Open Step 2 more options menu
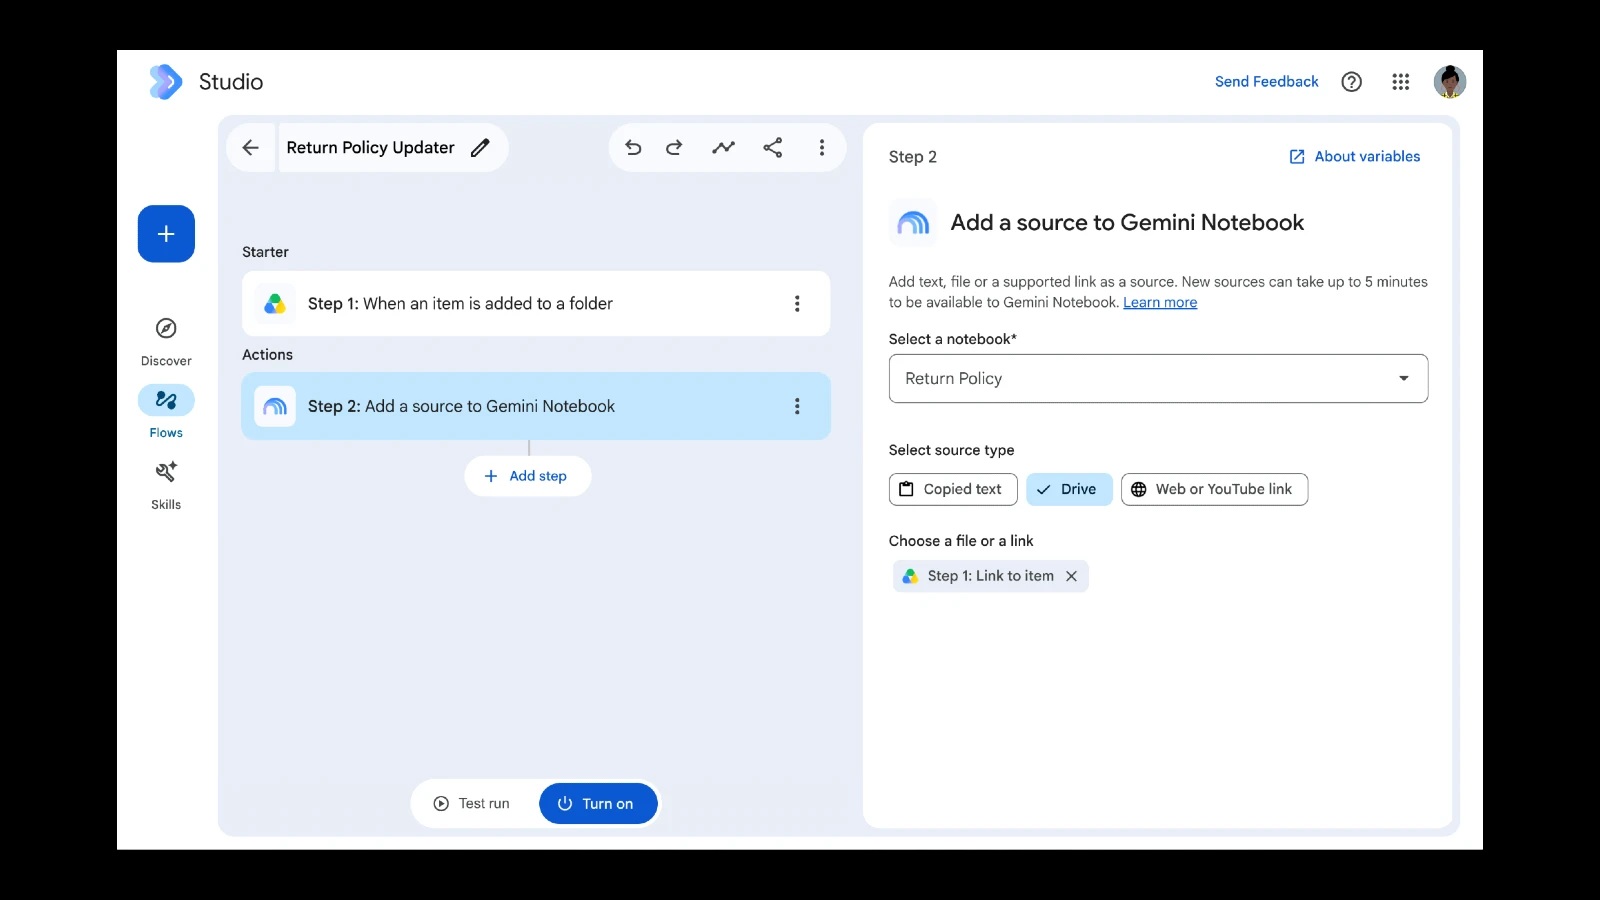 point(797,406)
